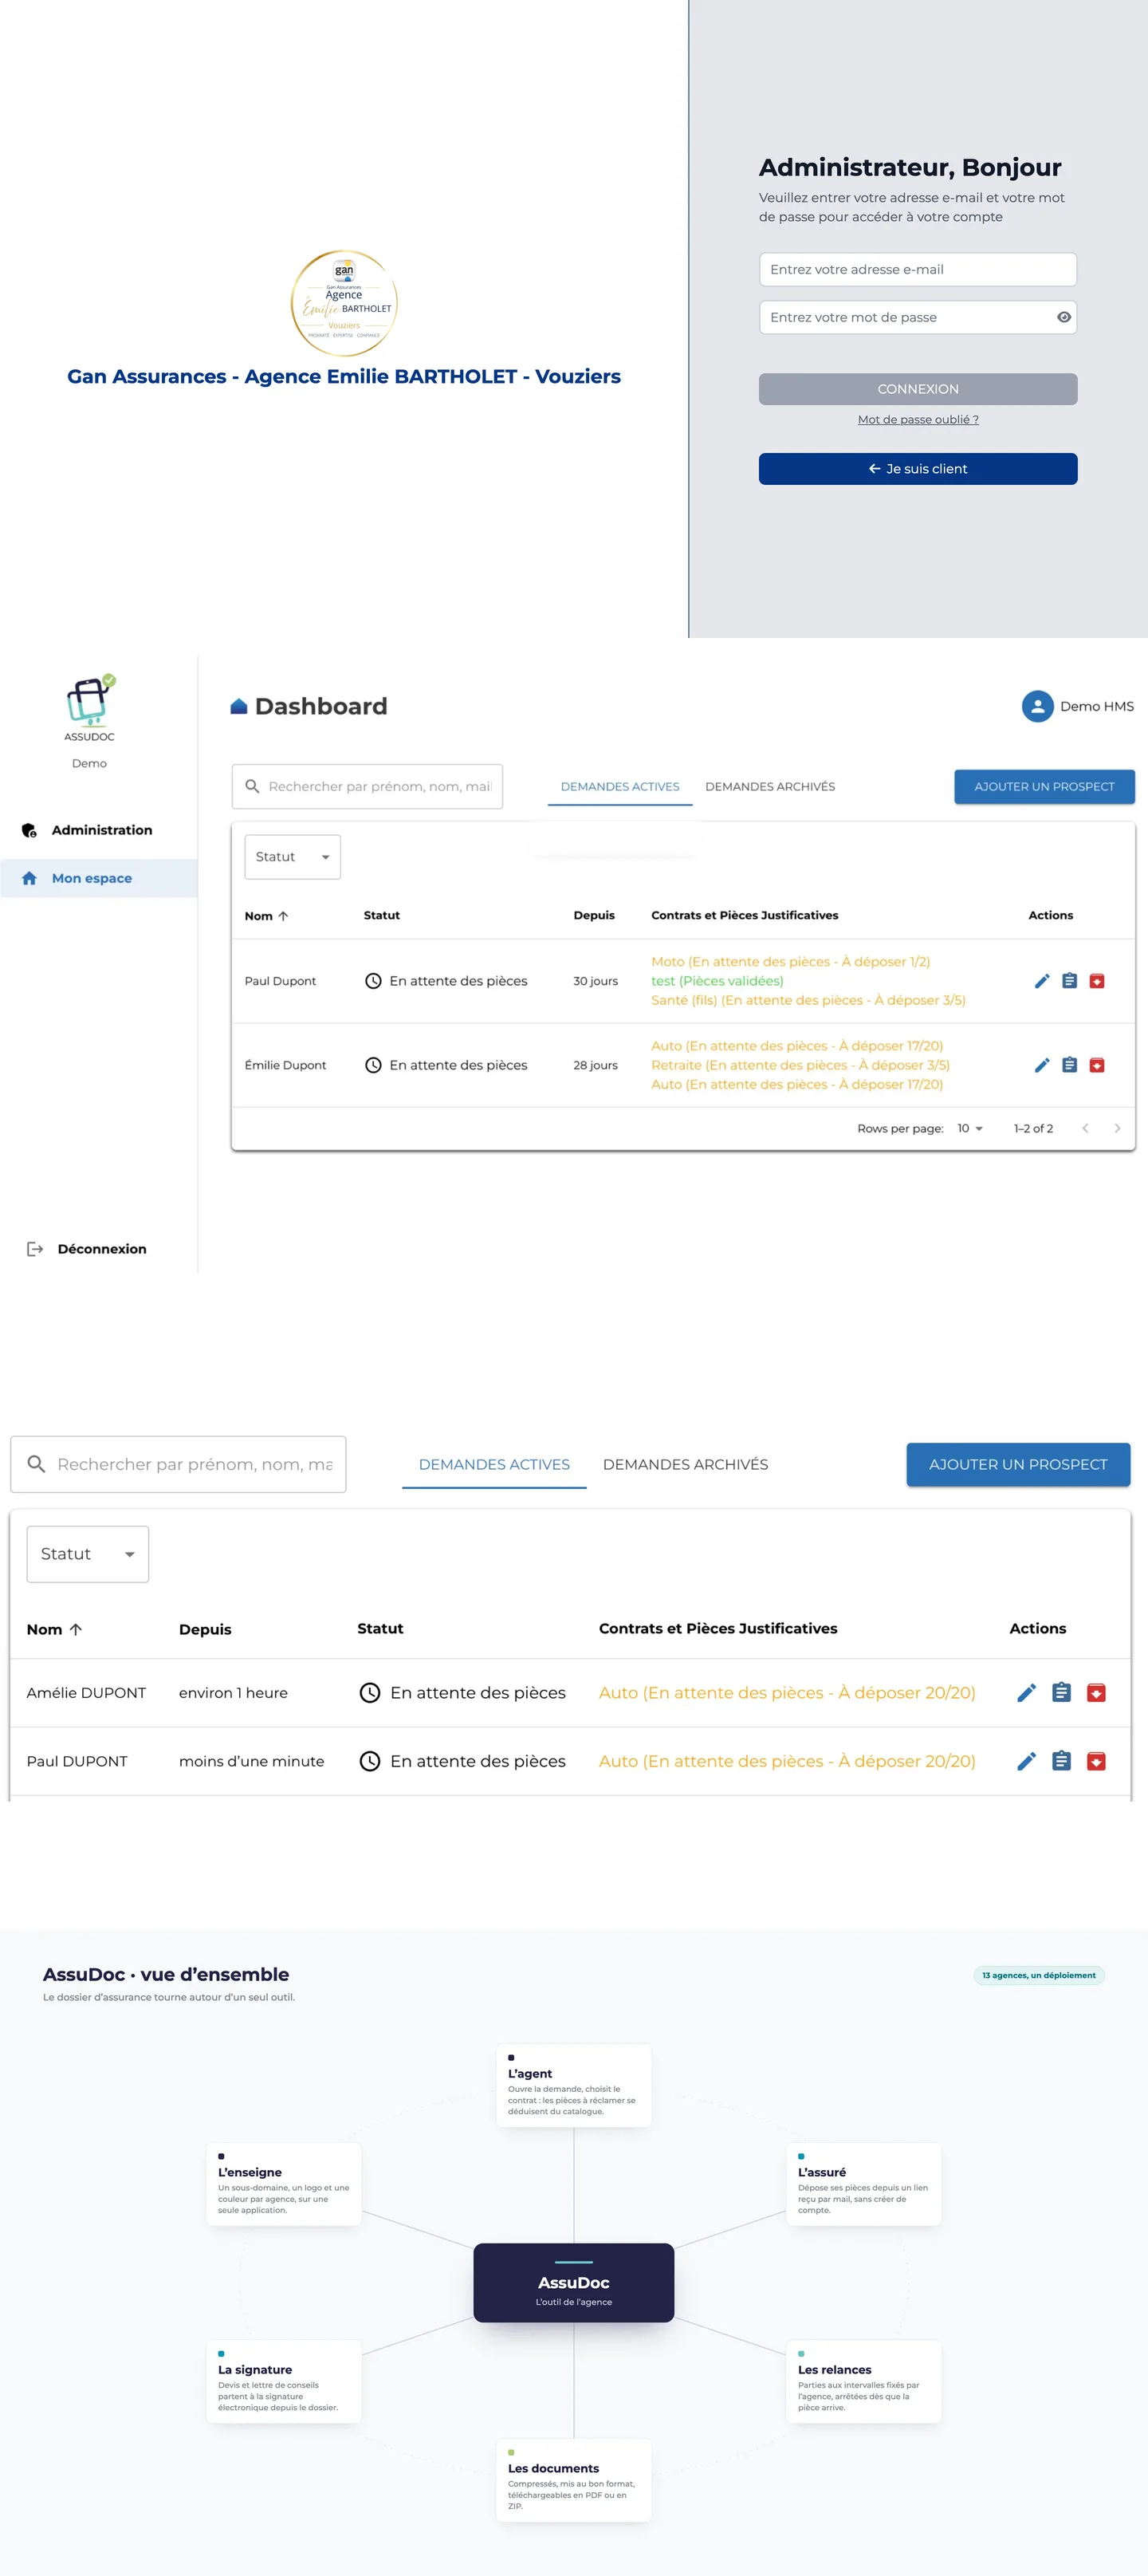Open the Demo HMS user avatar

(1037, 706)
